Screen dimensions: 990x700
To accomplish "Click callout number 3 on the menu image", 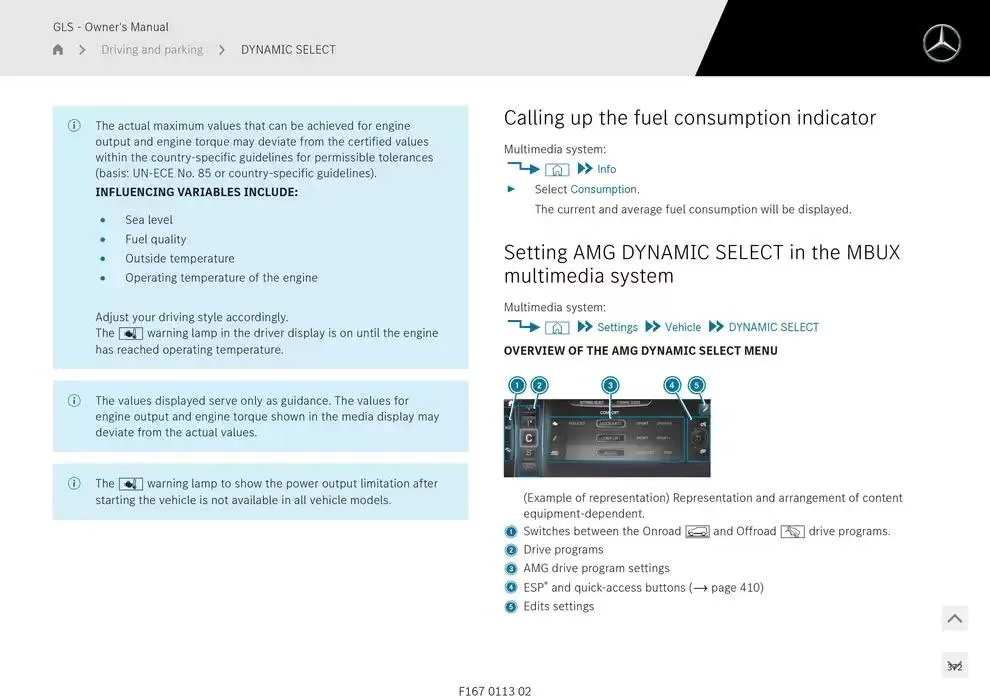I will coord(610,385).
